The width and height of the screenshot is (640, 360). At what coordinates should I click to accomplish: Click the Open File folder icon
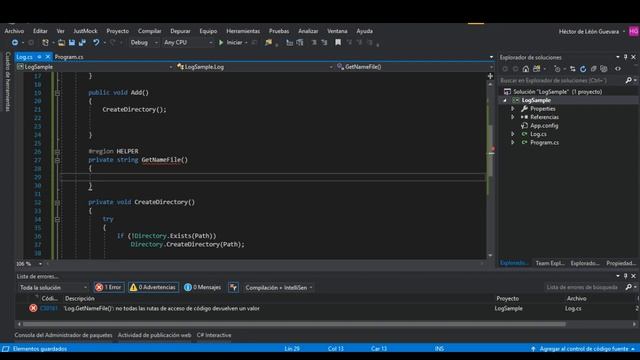61,42
